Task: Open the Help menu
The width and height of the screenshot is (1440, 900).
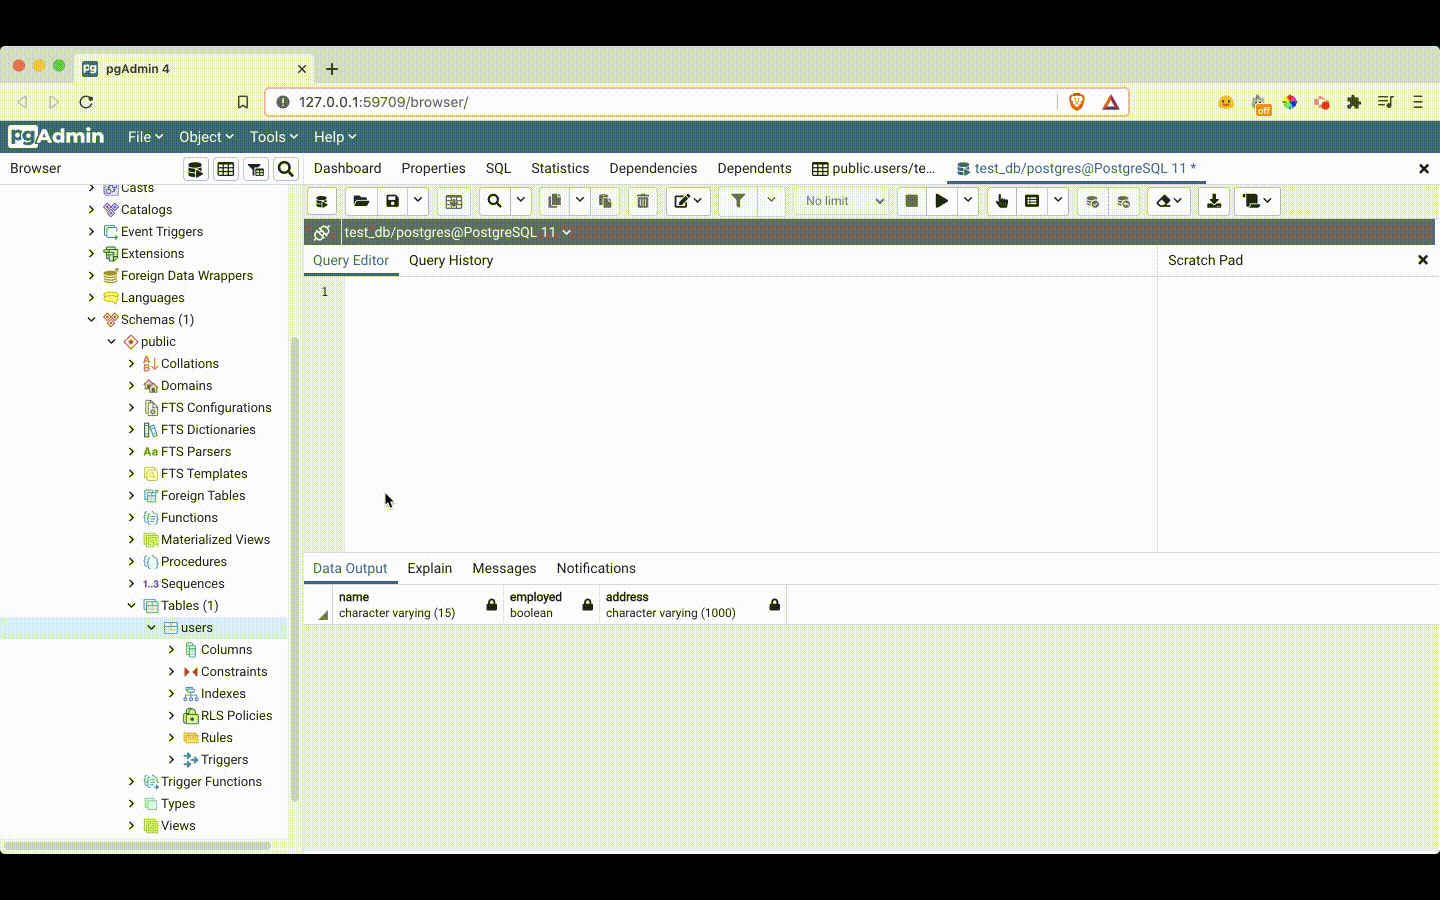Action: coord(335,137)
